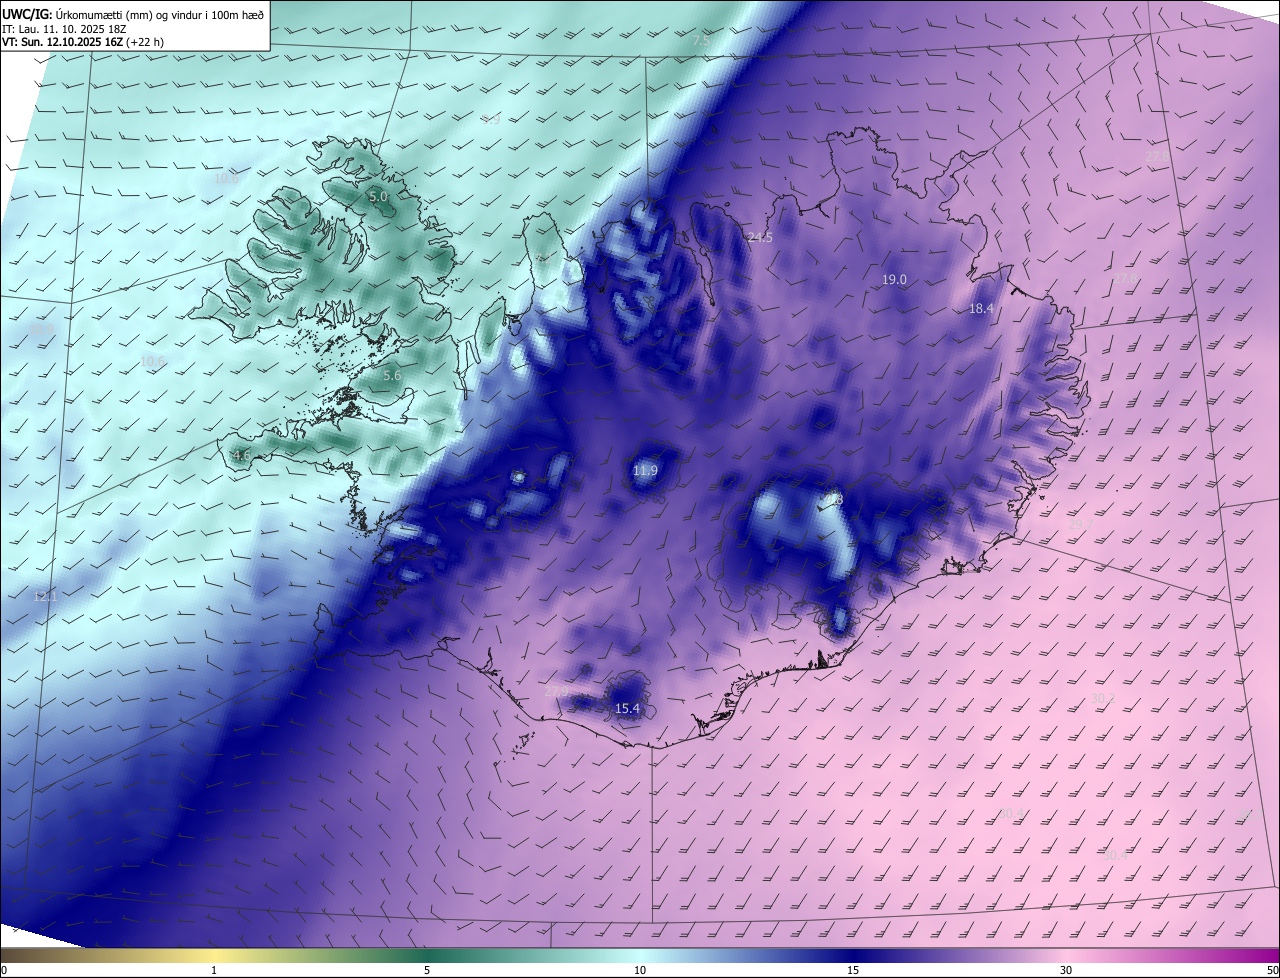Click the 15.4 value label on the south coast

[627, 708]
